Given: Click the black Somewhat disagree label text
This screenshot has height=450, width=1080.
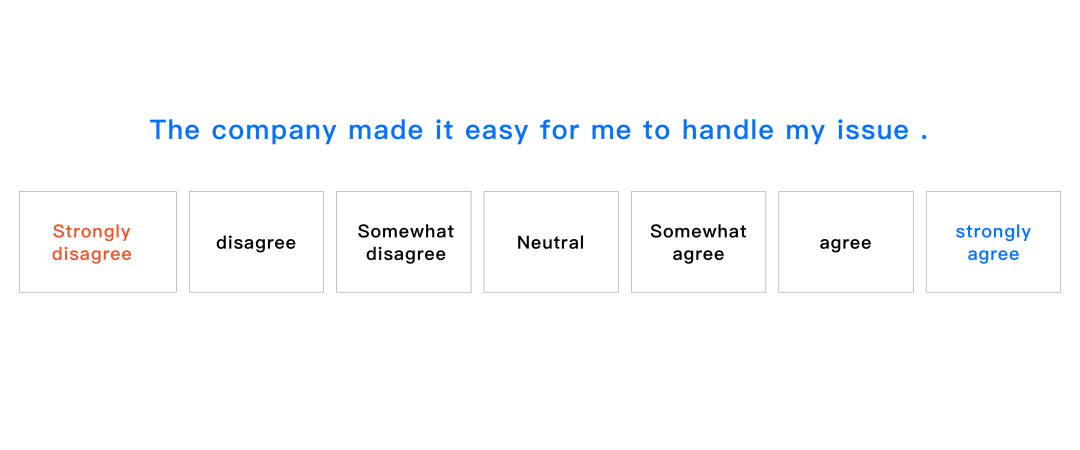Looking at the screenshot, I should (406, 243).
